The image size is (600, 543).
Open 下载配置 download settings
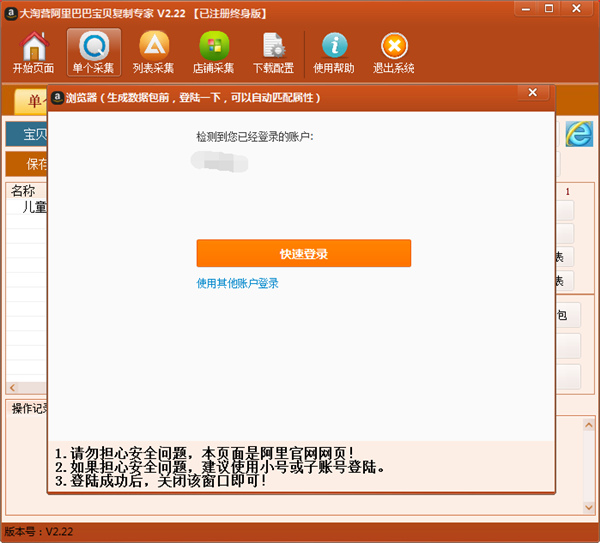[272, 52]
